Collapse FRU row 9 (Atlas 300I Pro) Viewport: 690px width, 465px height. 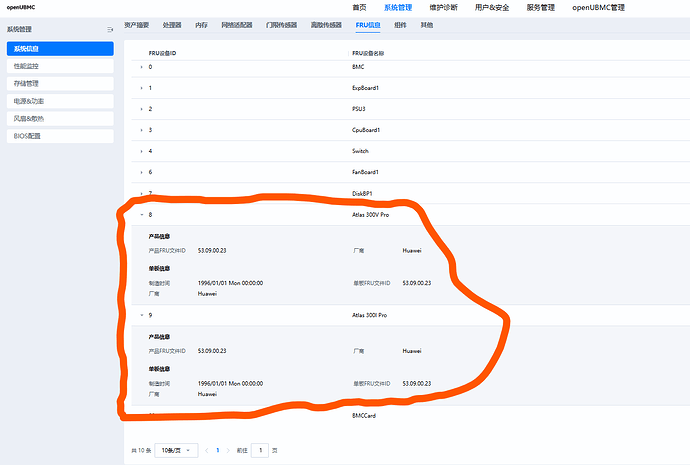coord(141,315)
